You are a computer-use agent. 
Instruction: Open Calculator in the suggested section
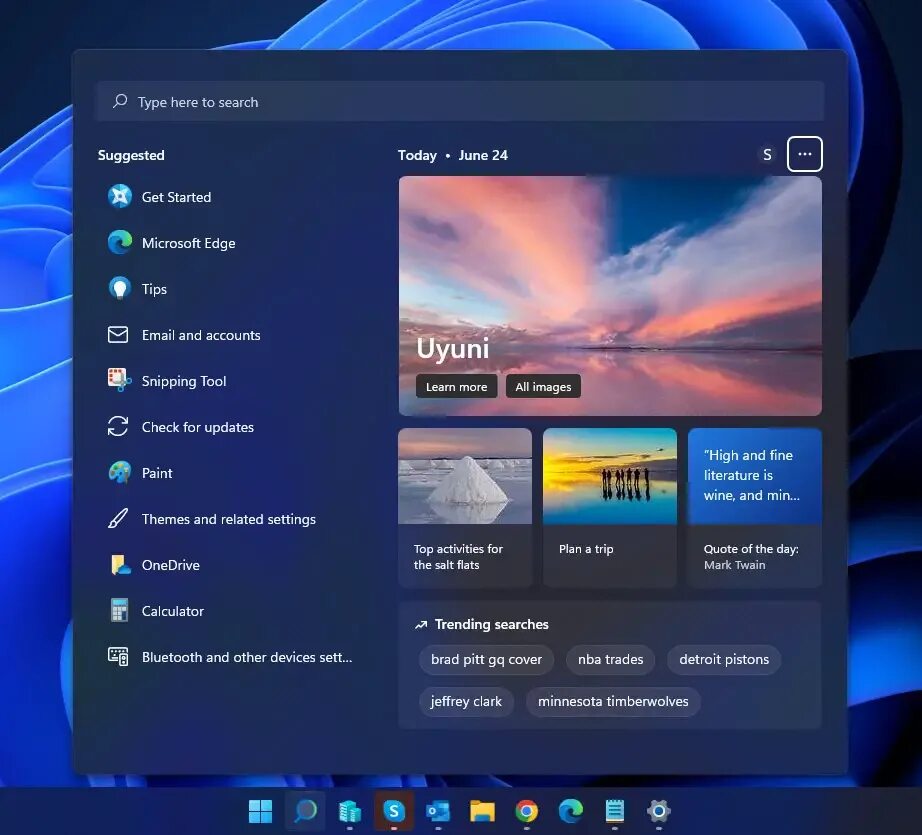(x=172, y=611)
